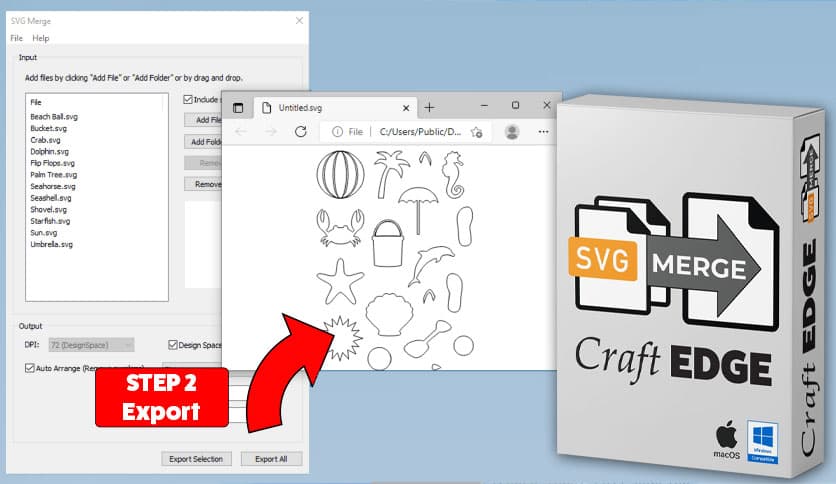Click the lower Remove button
The image size is (836, 484).
(203, 184)
